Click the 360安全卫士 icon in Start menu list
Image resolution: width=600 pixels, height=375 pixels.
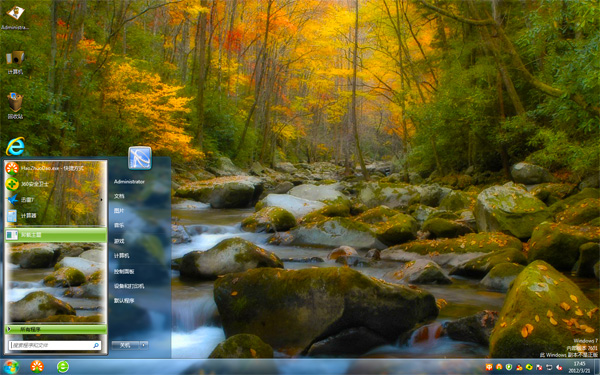pos(12,184)
